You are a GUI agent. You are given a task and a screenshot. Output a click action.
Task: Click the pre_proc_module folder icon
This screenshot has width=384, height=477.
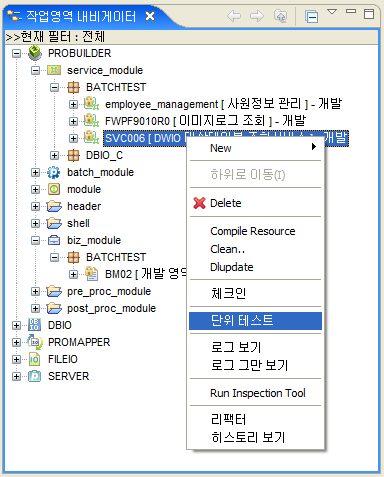(54, 291)
